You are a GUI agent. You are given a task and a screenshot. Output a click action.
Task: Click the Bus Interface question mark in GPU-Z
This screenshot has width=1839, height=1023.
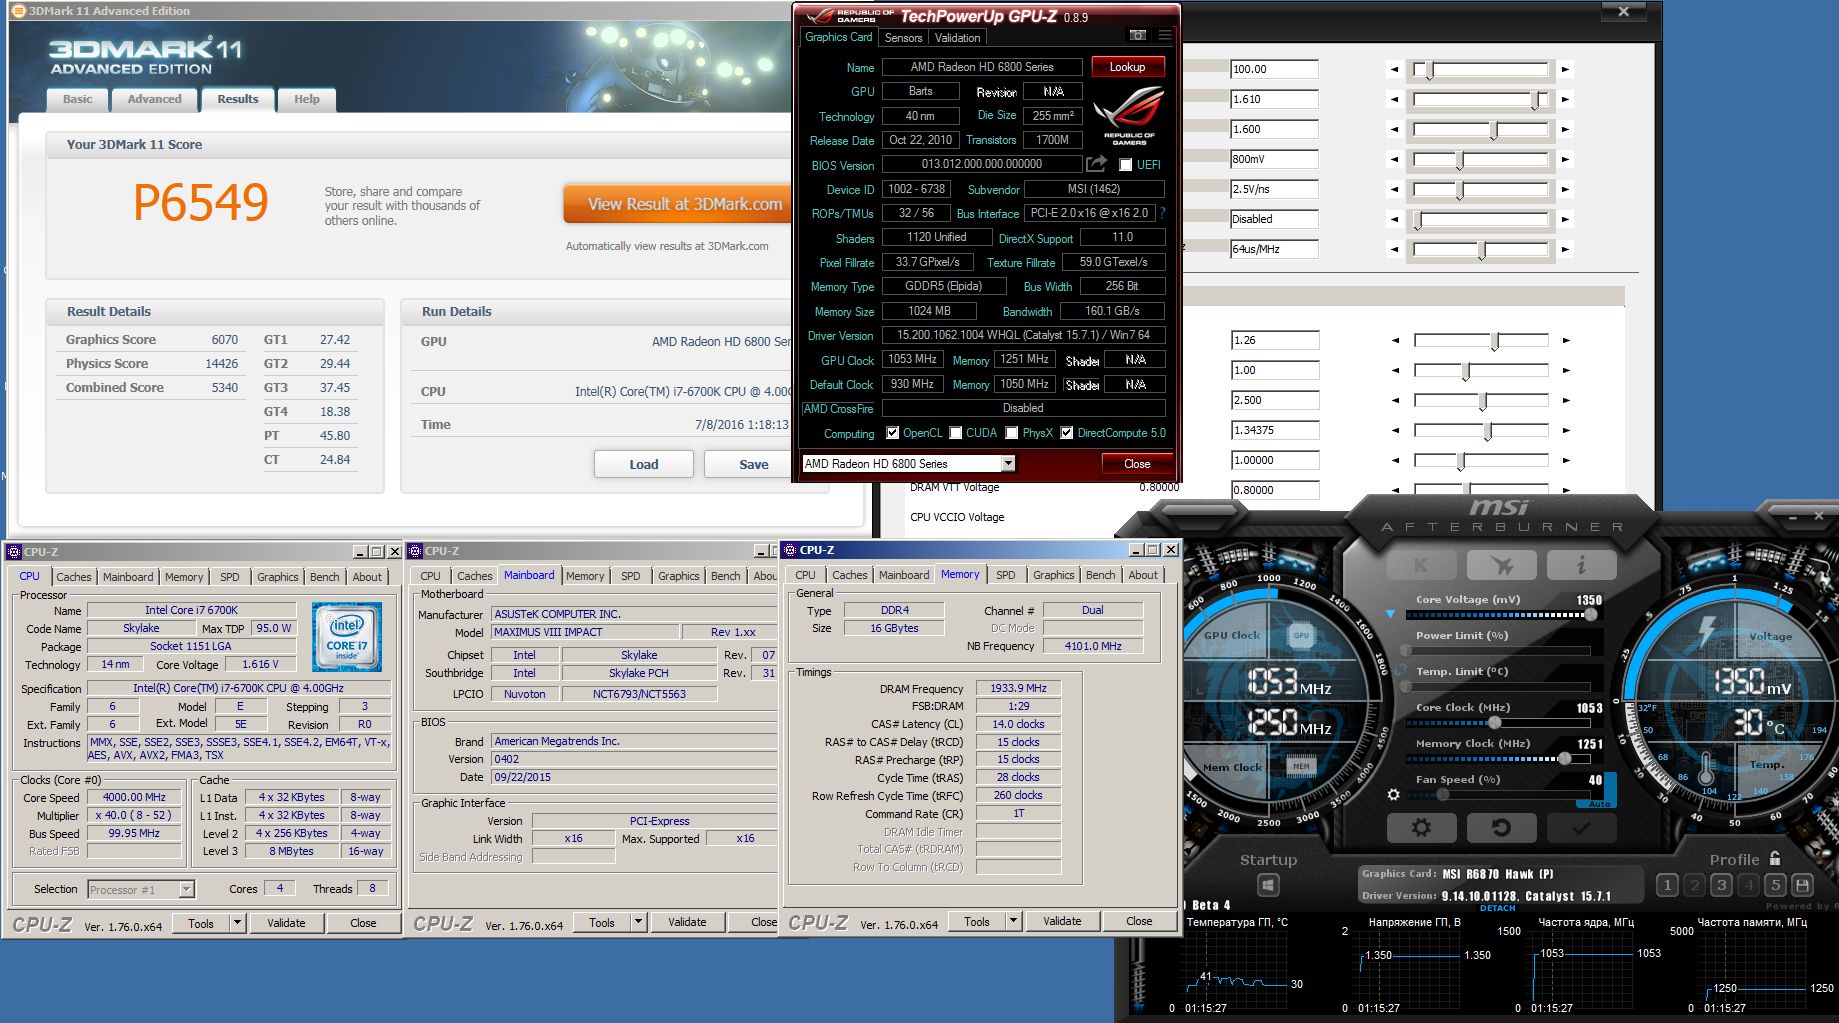(1163, 213)
